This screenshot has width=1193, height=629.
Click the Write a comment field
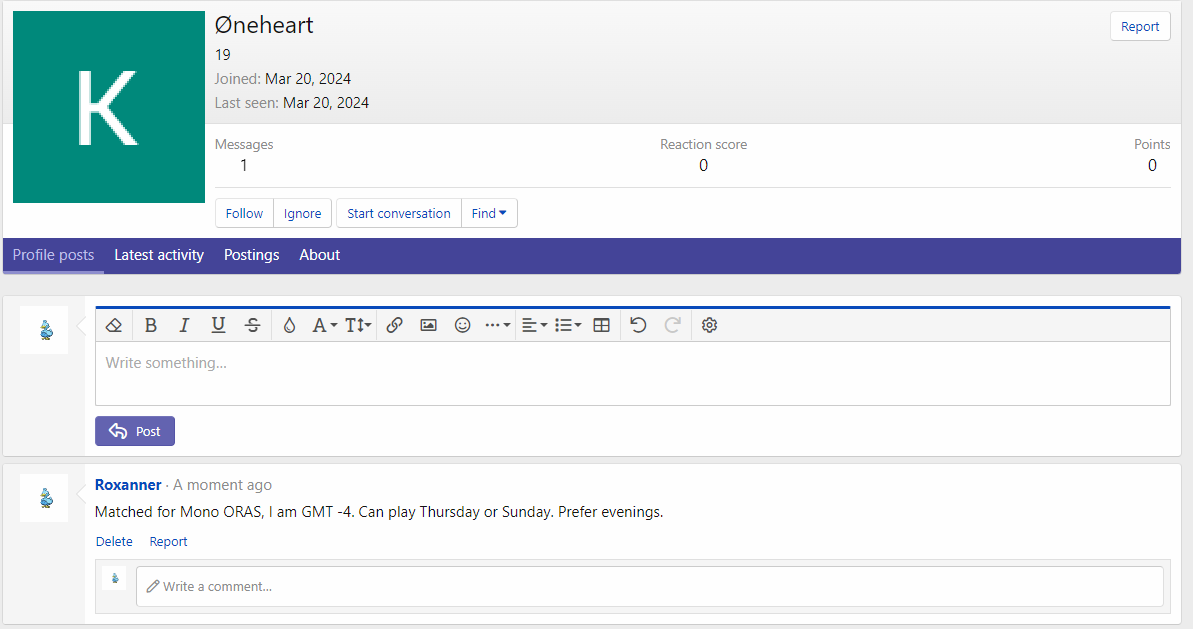(650, 586)
